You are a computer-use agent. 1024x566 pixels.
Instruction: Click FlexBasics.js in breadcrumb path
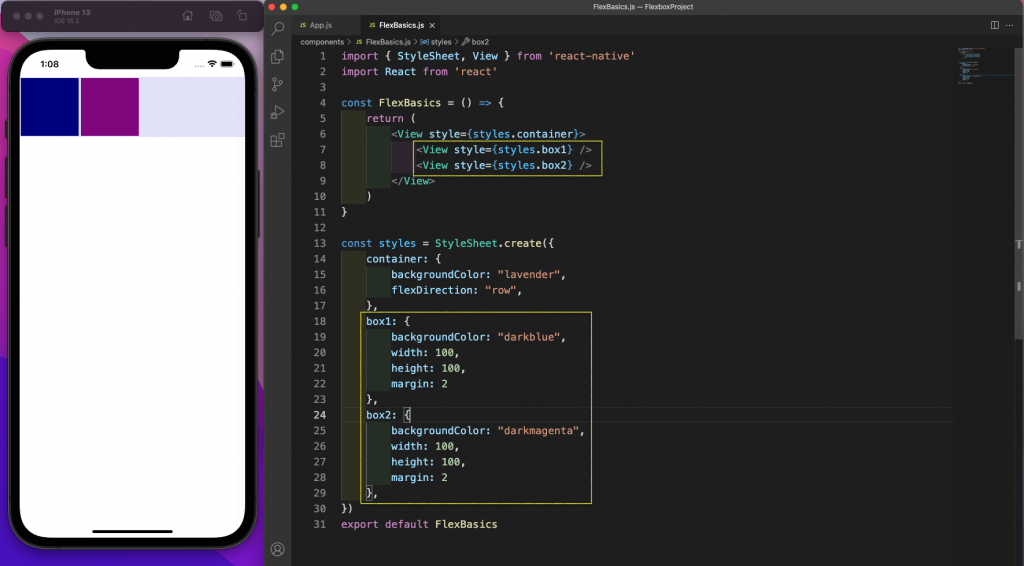pos(388,42)
